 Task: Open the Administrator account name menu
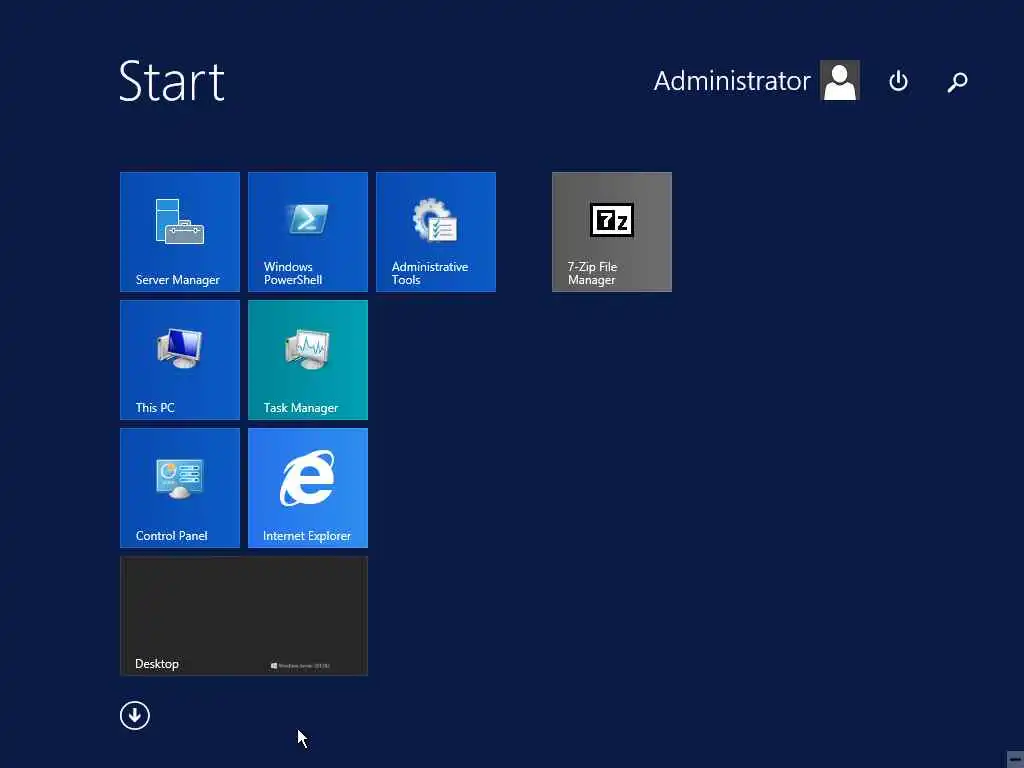(732, 81)
